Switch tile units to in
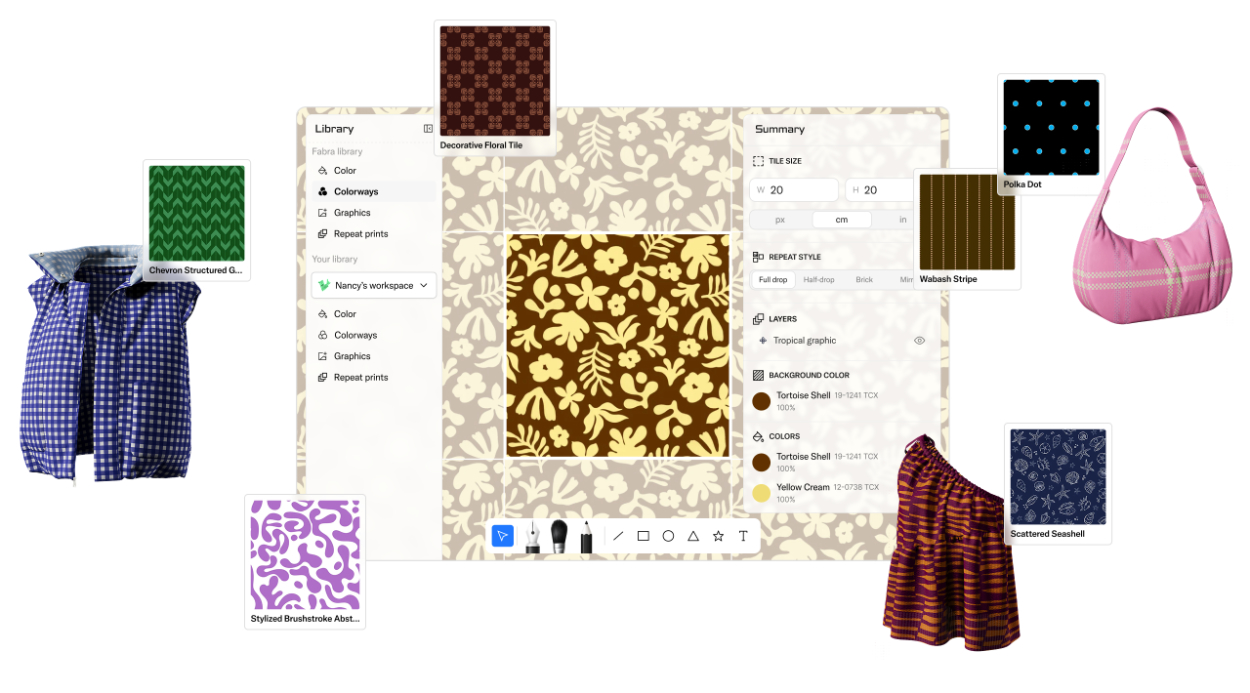 pos(902,219)
